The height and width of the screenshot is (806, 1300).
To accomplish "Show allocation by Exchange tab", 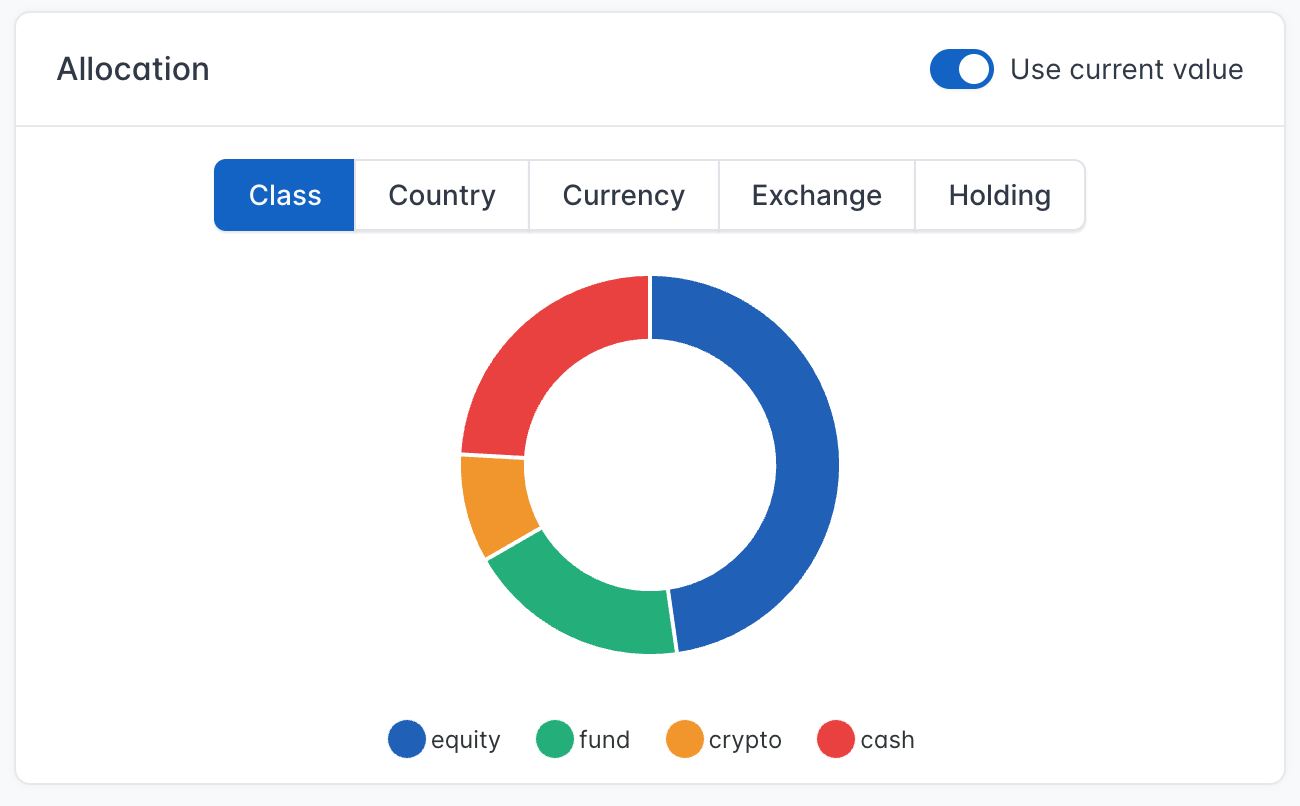I will (817, 195).
